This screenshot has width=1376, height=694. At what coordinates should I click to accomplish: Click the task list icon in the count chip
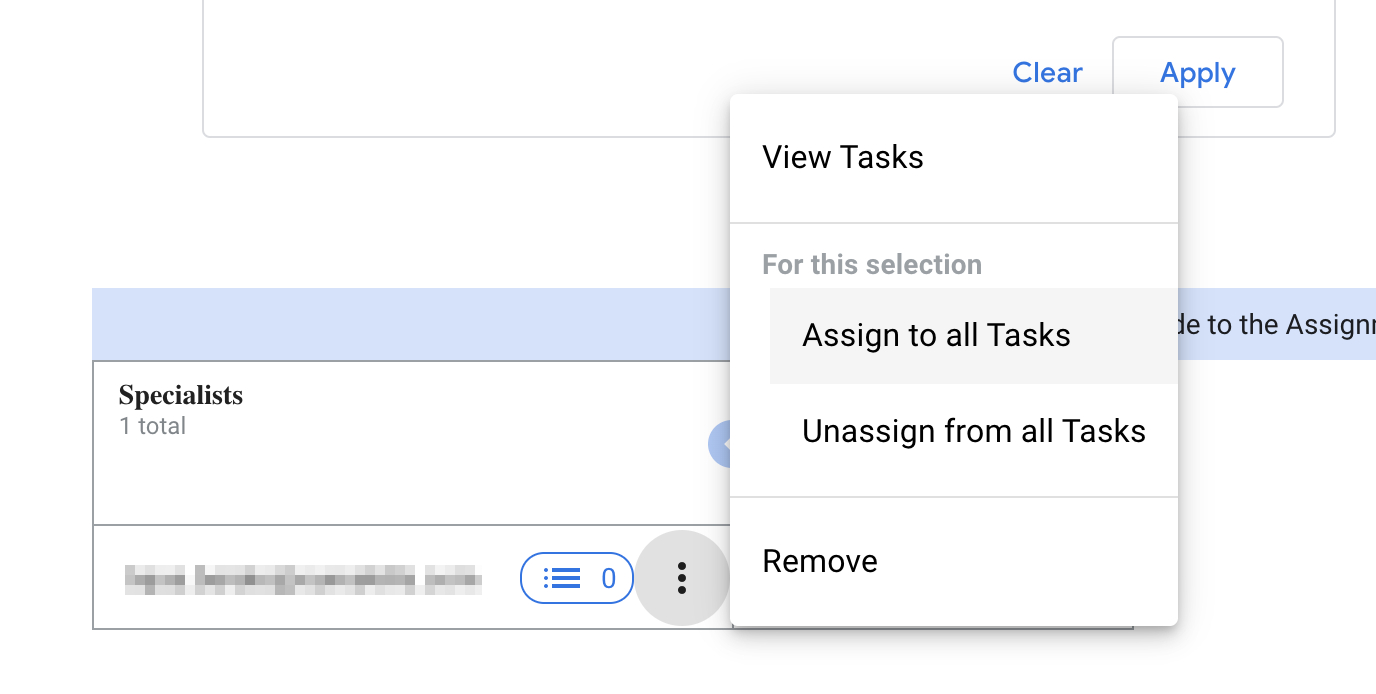(x=562, y=578)
